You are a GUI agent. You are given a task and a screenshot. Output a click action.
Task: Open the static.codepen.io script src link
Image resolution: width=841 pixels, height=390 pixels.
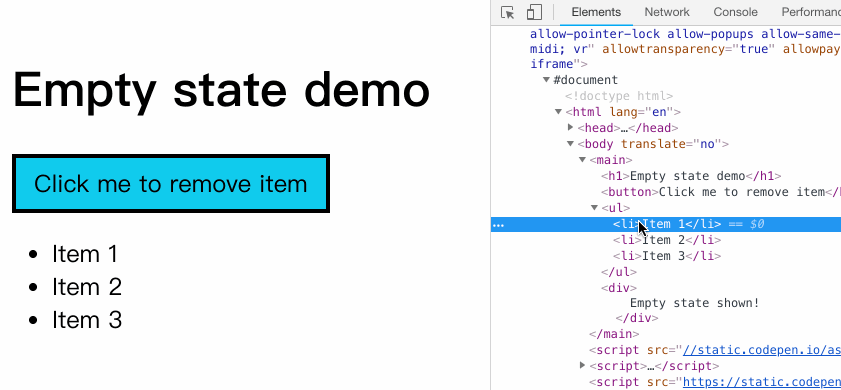(761, 350)
